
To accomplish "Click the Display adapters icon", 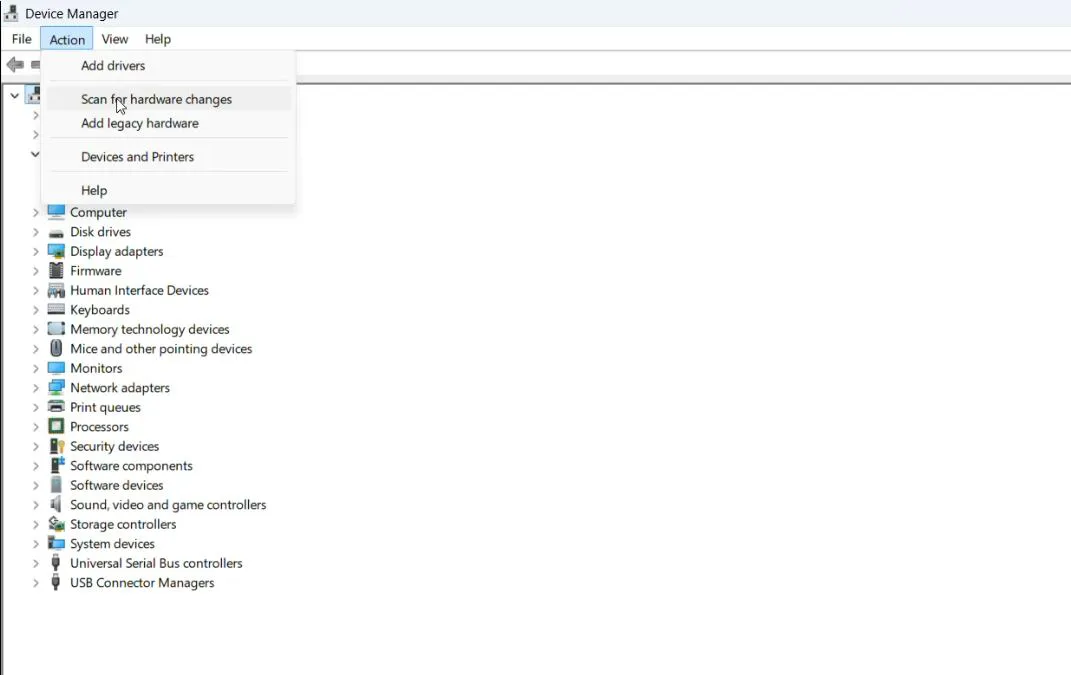I will (55, 251).
